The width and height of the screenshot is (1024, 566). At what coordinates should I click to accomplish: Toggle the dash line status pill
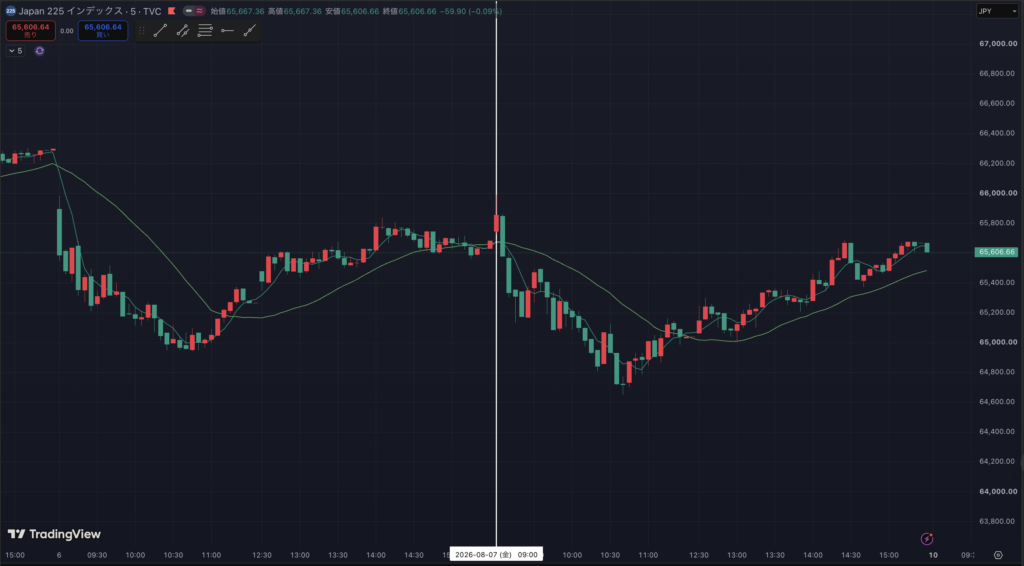[188, 11]
